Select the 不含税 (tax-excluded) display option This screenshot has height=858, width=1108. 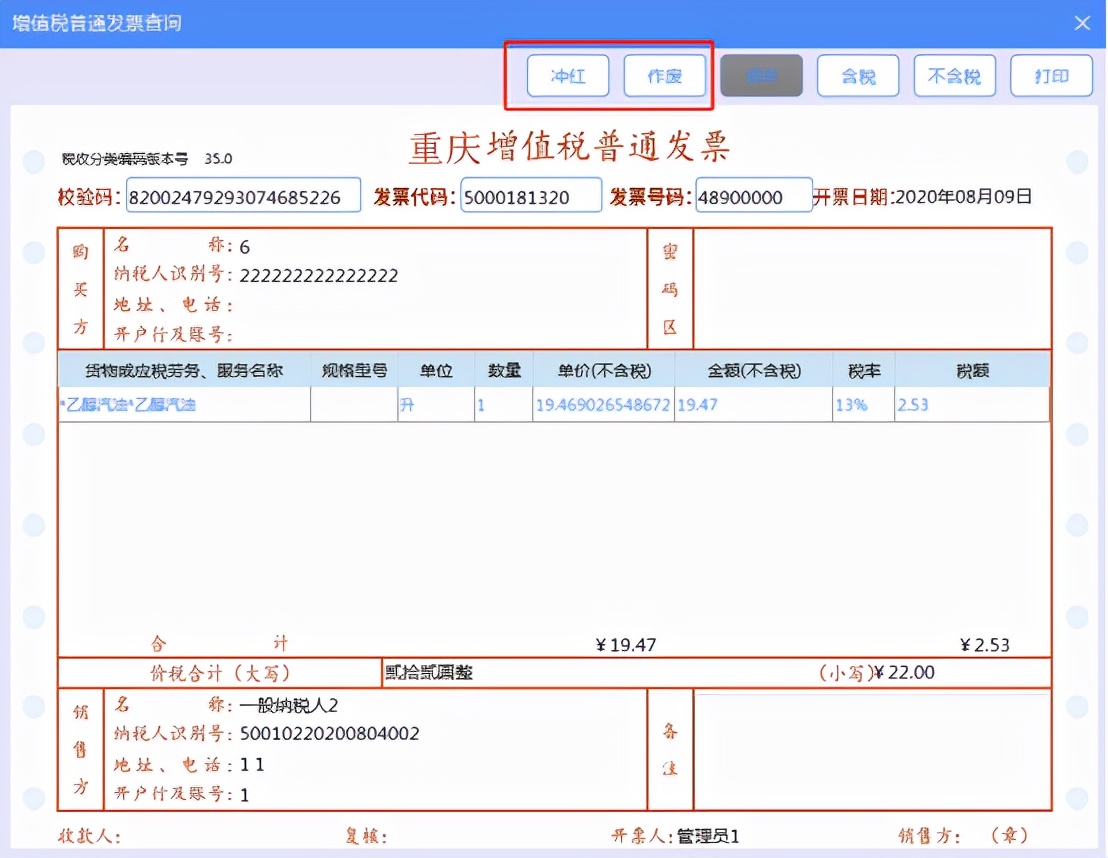[954, 75]
